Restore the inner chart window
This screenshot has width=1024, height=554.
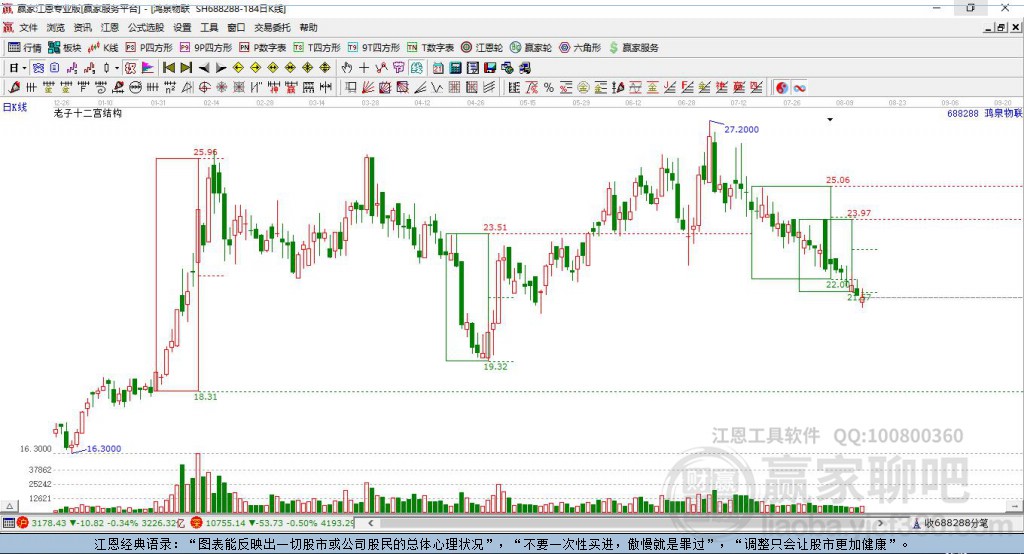click(1002, 27)
